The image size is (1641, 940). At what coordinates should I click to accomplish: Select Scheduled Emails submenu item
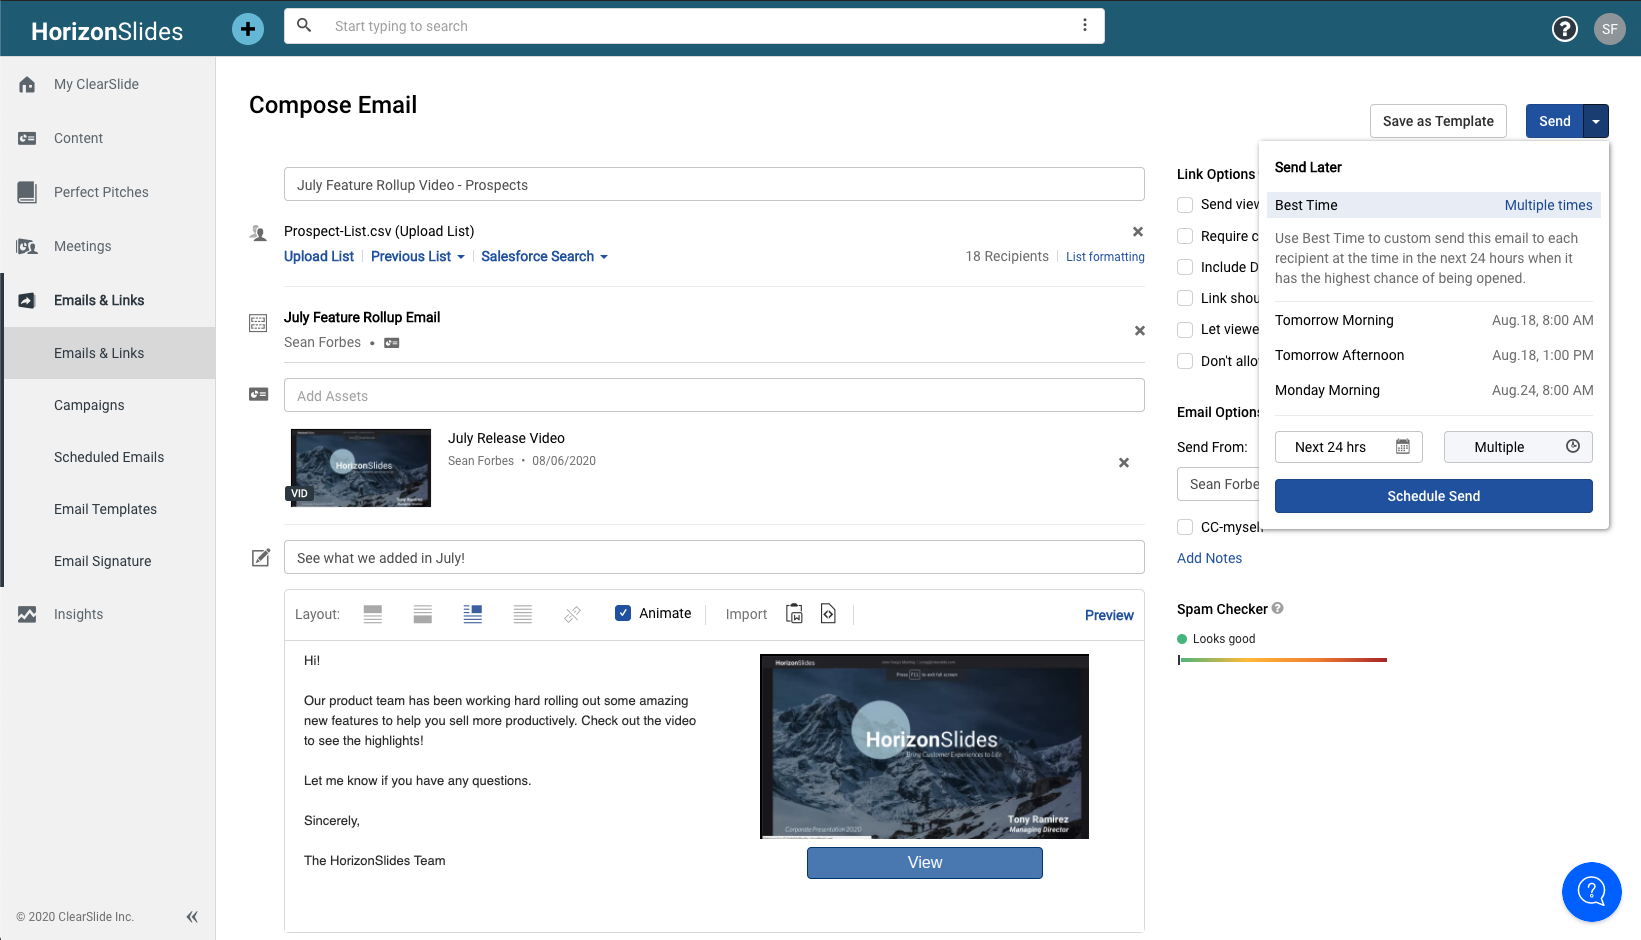pyautogui.click(x=109, y=457)
